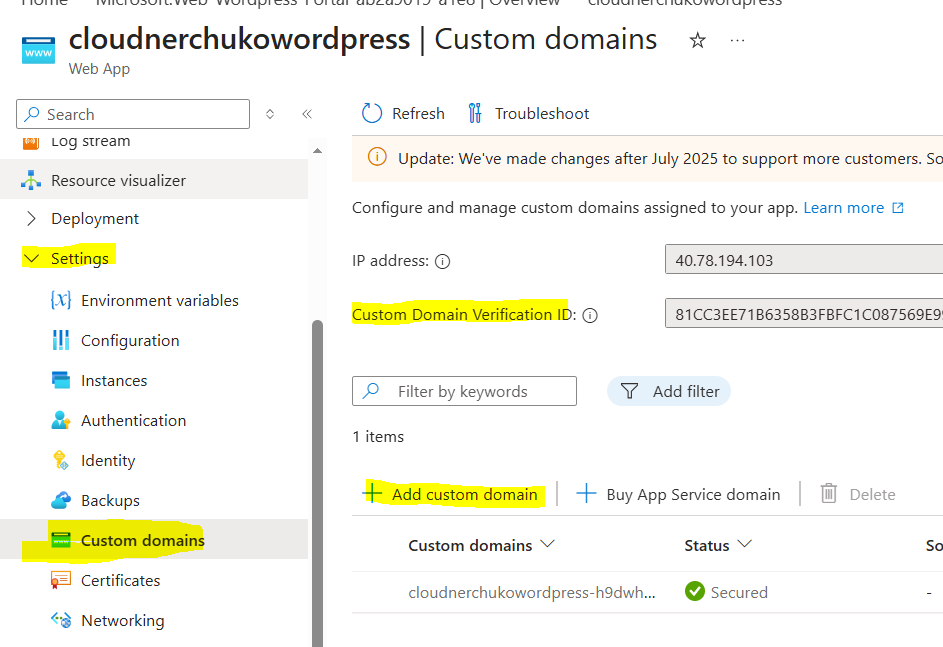Screen dimensions: 943x647
Task: Click the update notice info icon
Action: (x=377, y=158)
